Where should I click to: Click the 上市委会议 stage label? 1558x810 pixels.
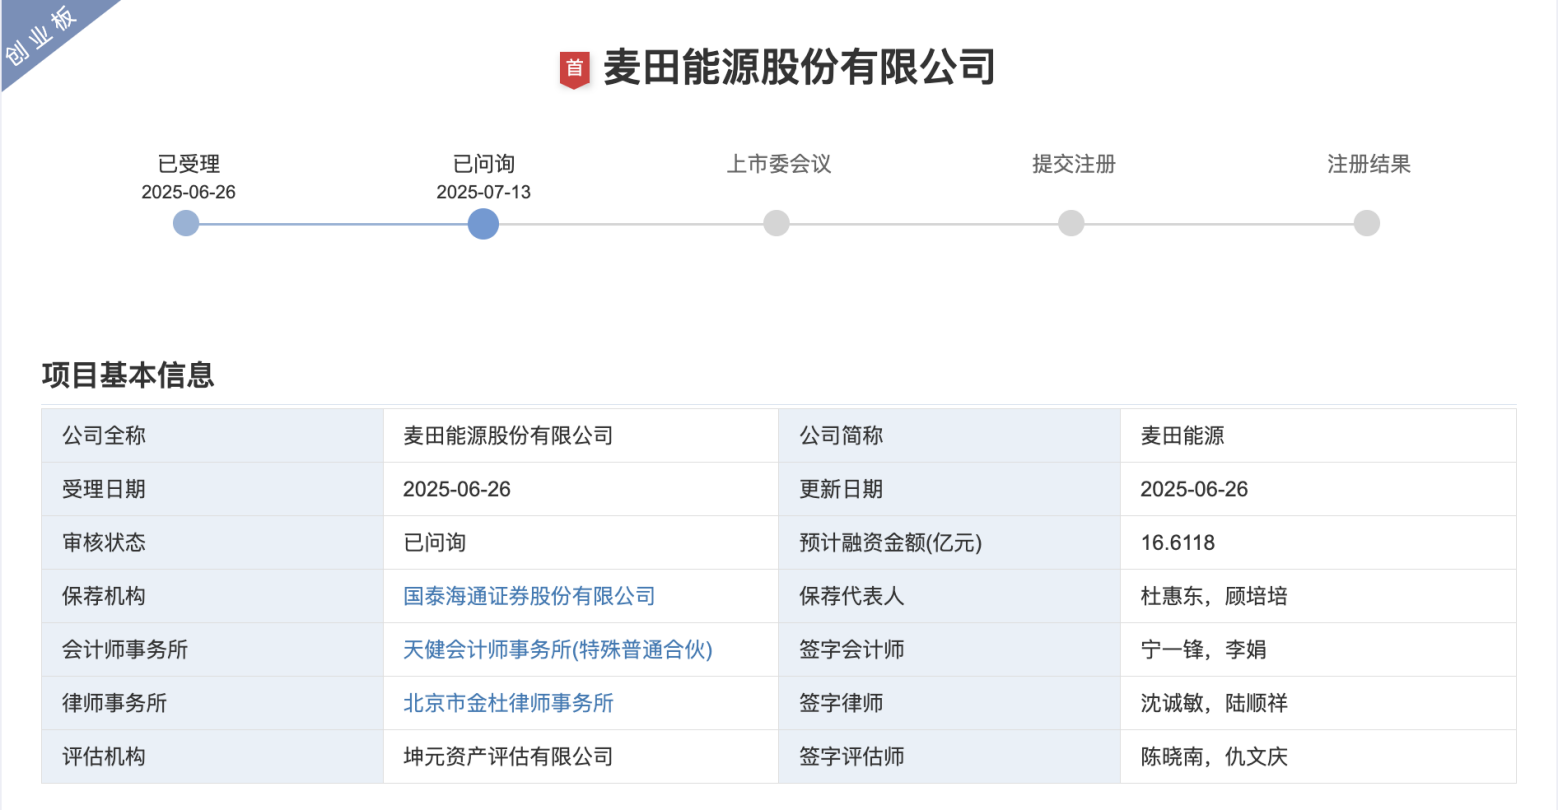tap(778, 164)
